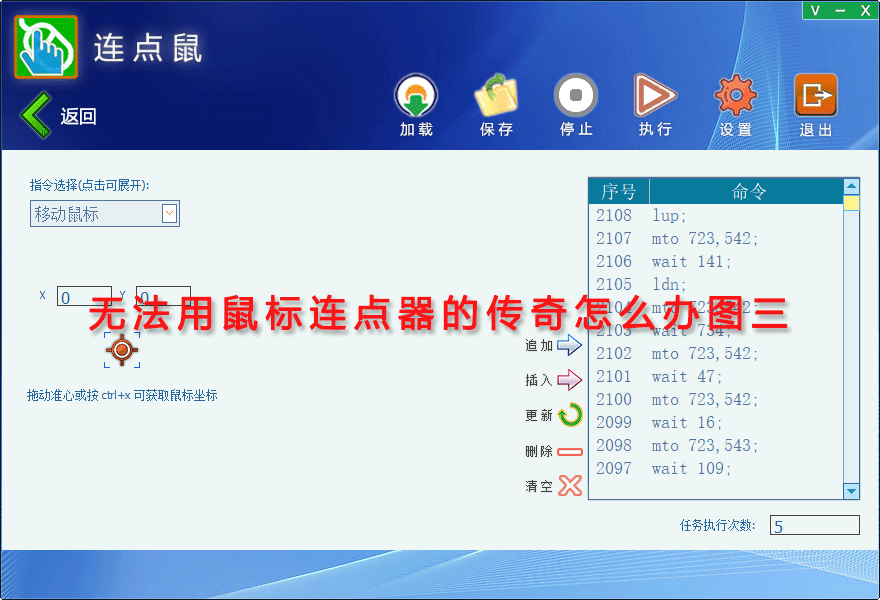Select row 2102 mto 723,542;
Image resolution: width=880 pixels, height=600 pixels.
tap(716, 354)
